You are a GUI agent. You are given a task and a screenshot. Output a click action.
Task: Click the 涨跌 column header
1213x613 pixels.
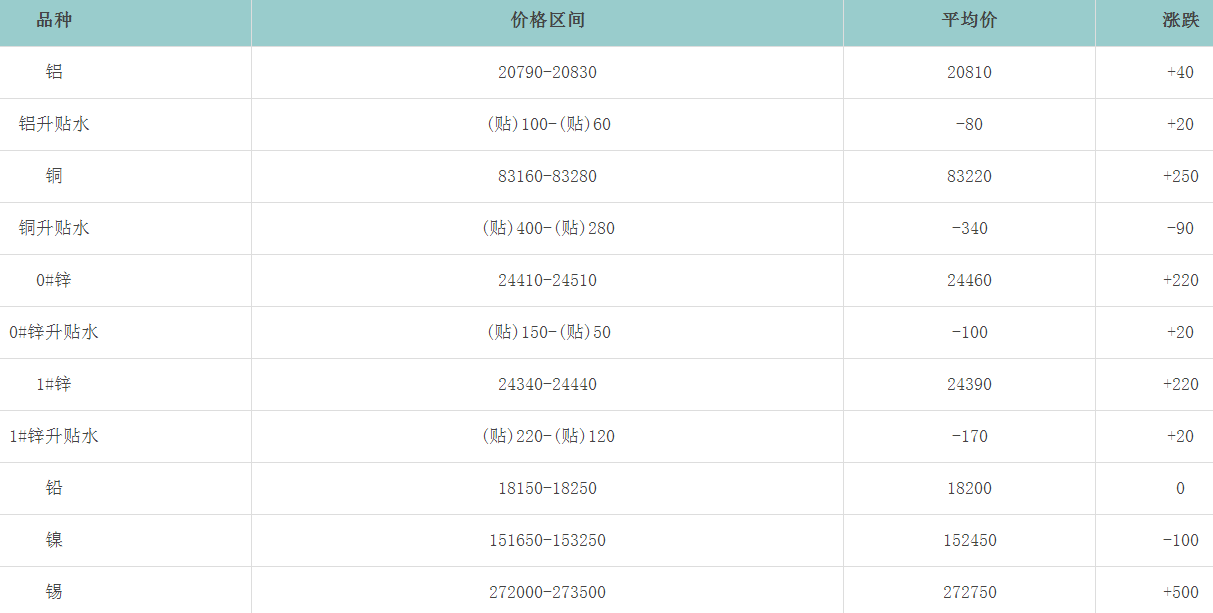1180,21
